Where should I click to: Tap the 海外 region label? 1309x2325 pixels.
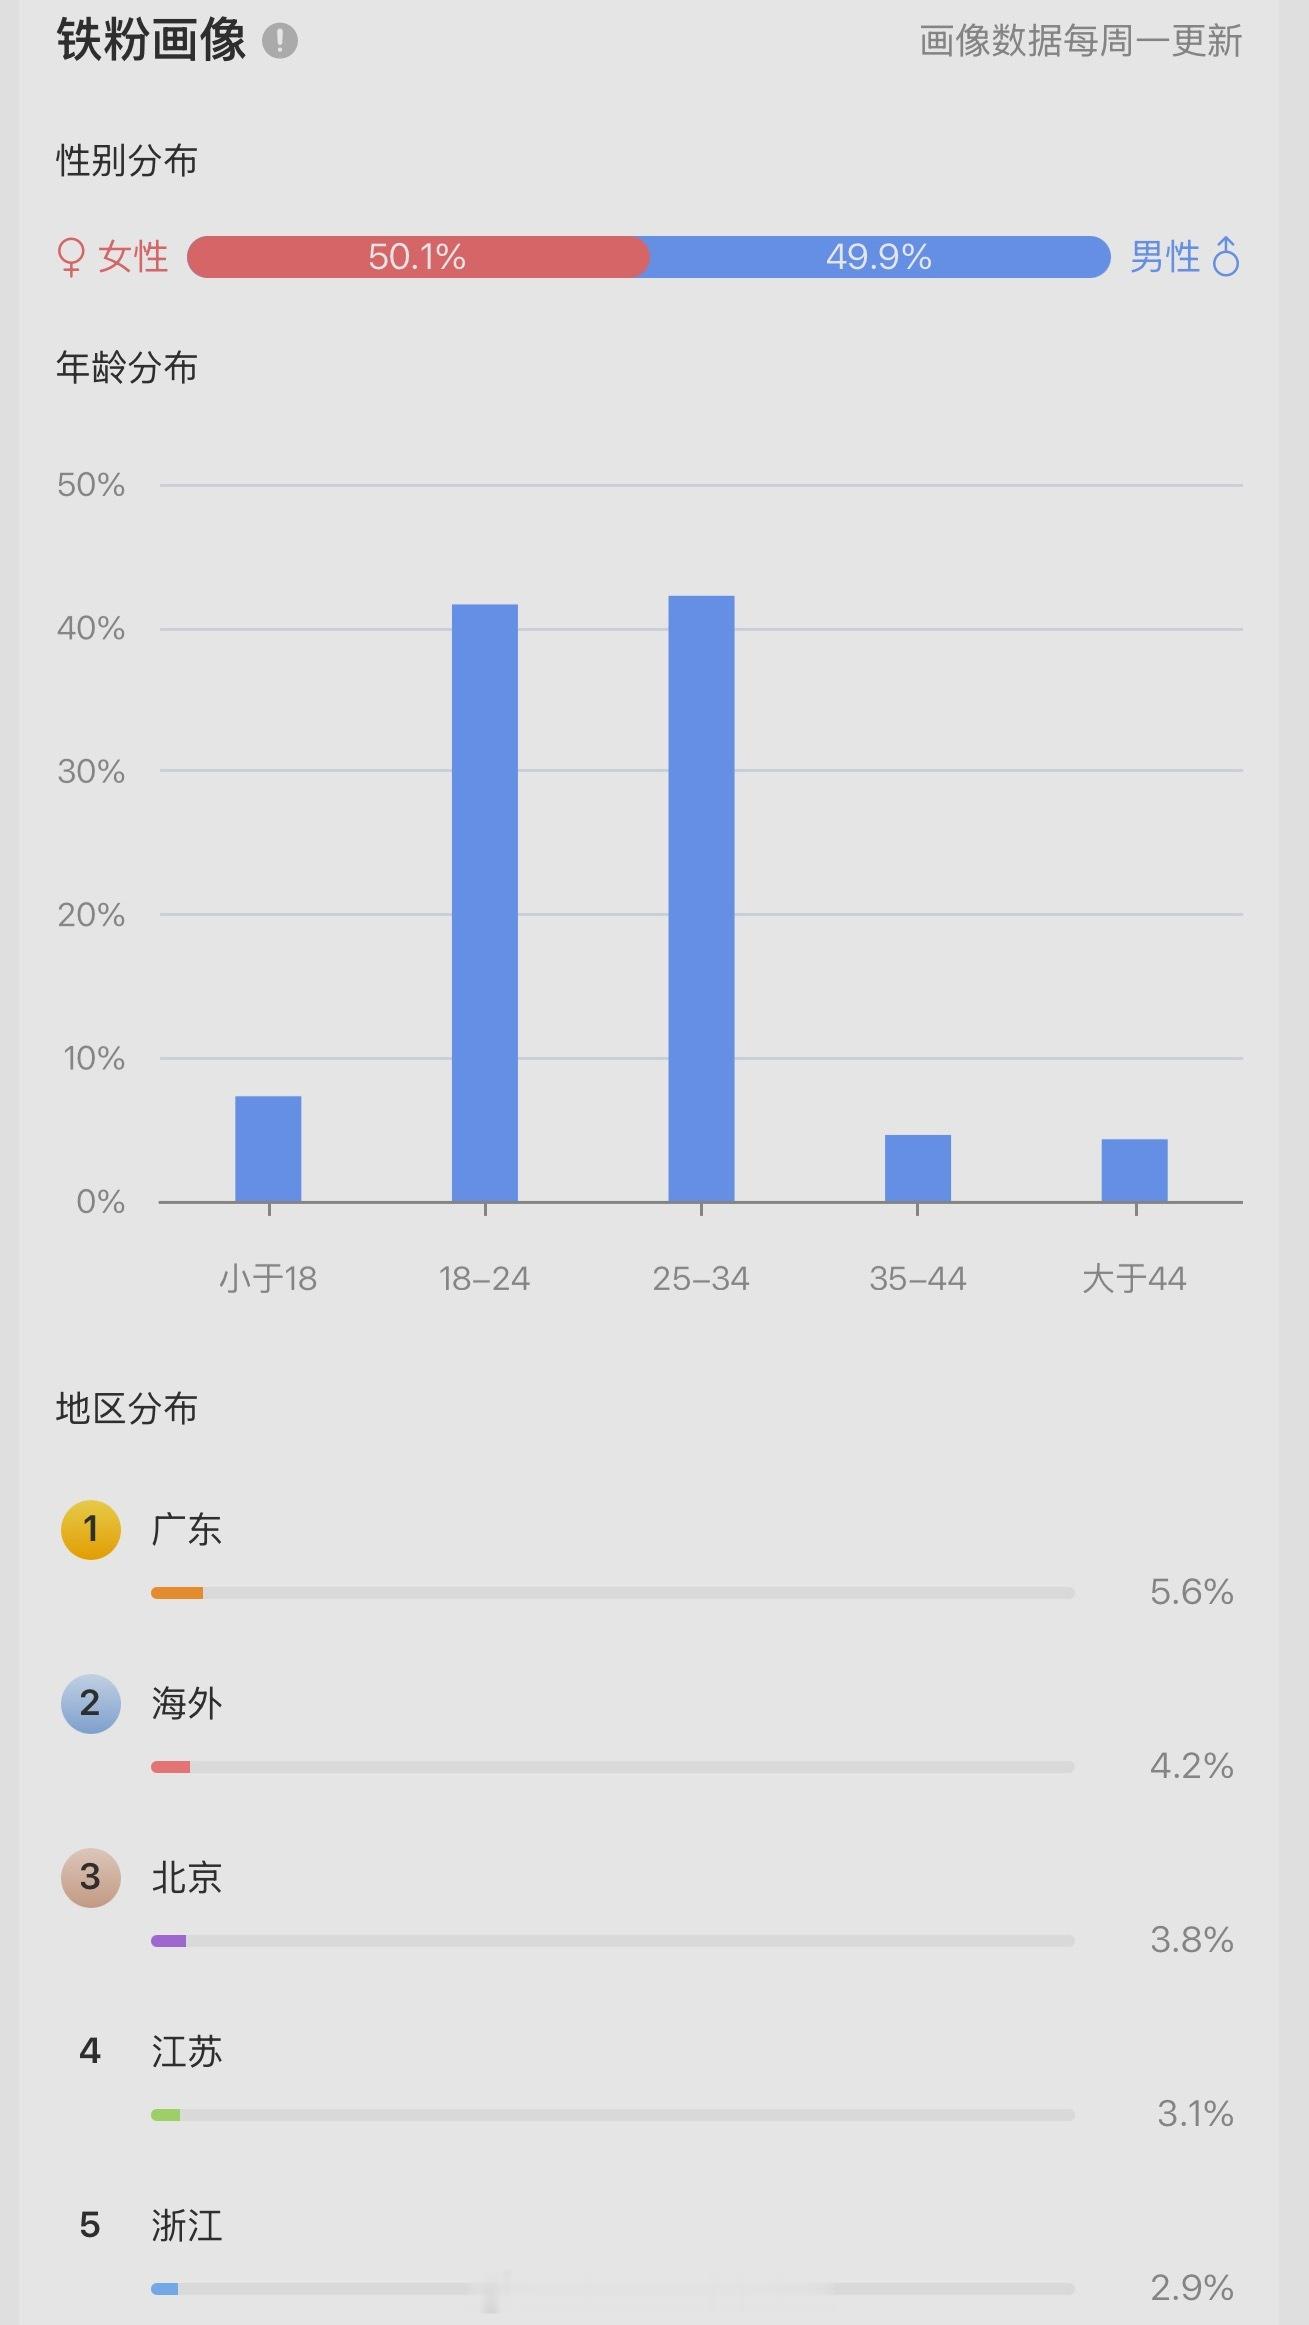(187, 1703)
